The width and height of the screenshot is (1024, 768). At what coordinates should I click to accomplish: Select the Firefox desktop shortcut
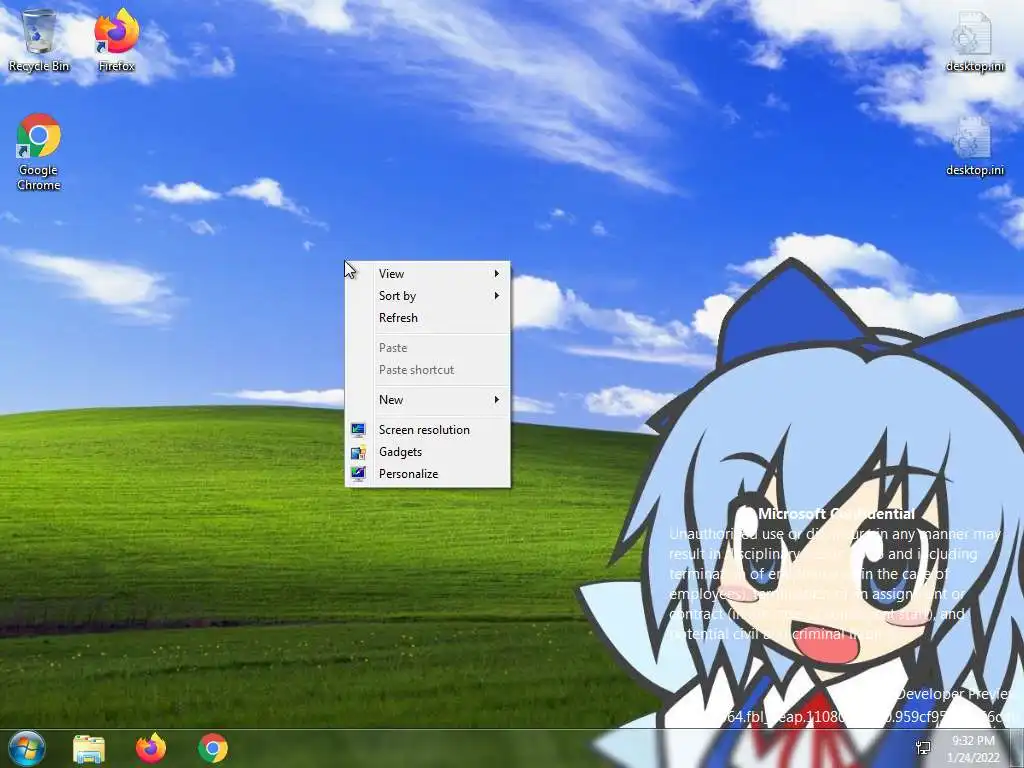pos(116,40)
